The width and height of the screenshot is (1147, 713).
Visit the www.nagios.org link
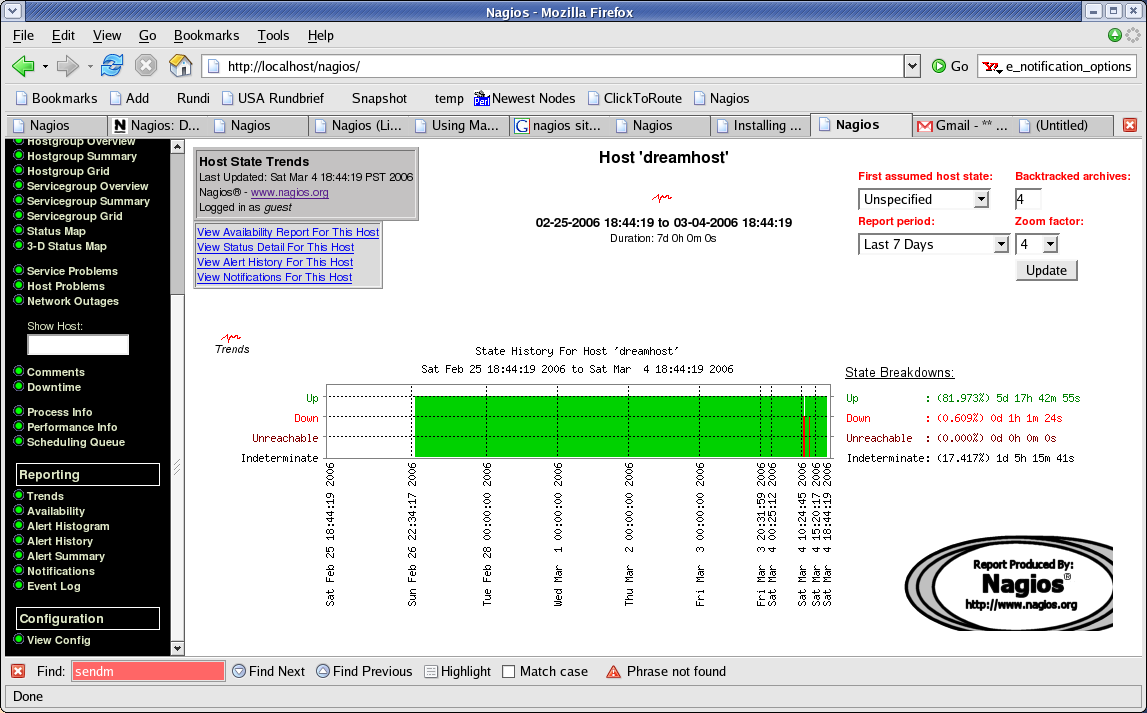(290, 192)
